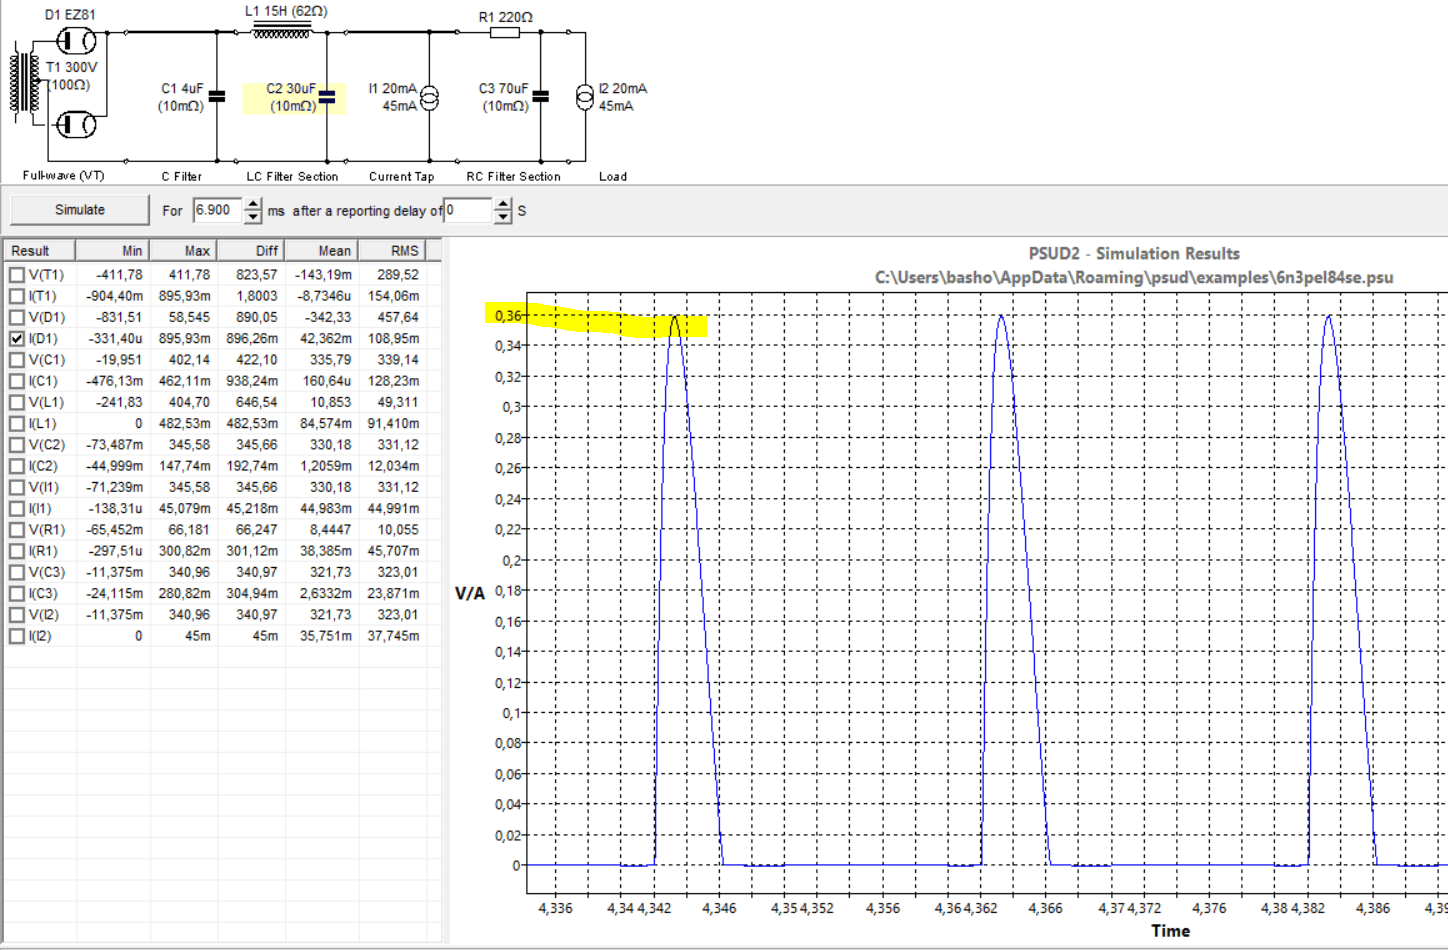The height and width of the screenshot is (950, 1448).
Task: Click the Max column header
Action: click(x=183, y=251)
